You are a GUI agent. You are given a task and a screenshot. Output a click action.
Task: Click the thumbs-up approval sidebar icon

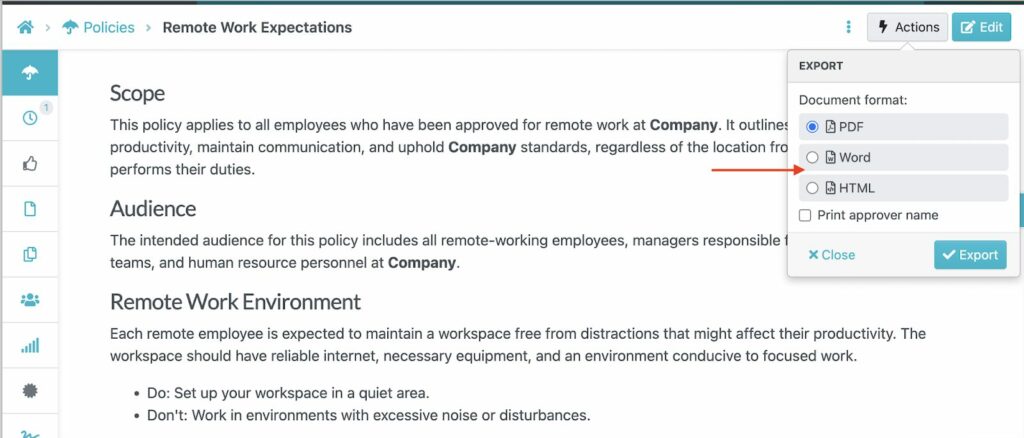click(30, 164)
